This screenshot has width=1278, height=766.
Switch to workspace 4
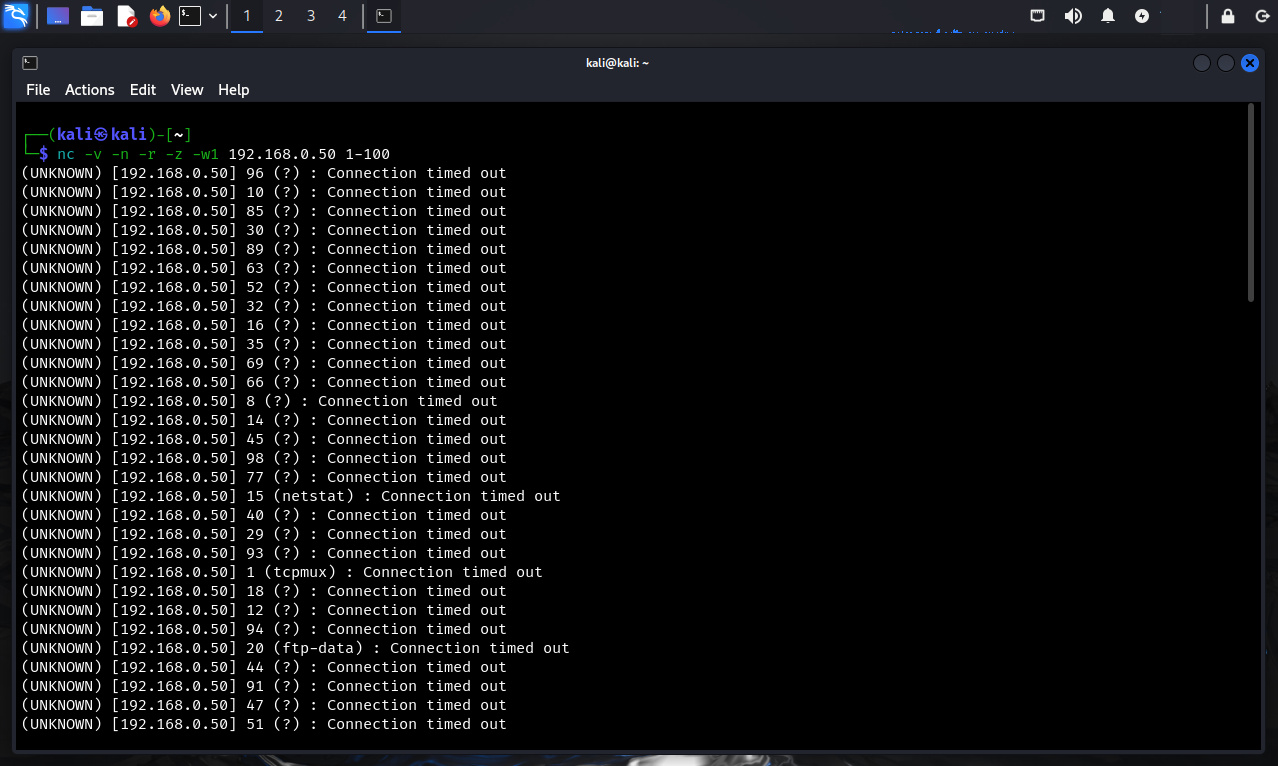pyautogui.click(x=342, y=16)
